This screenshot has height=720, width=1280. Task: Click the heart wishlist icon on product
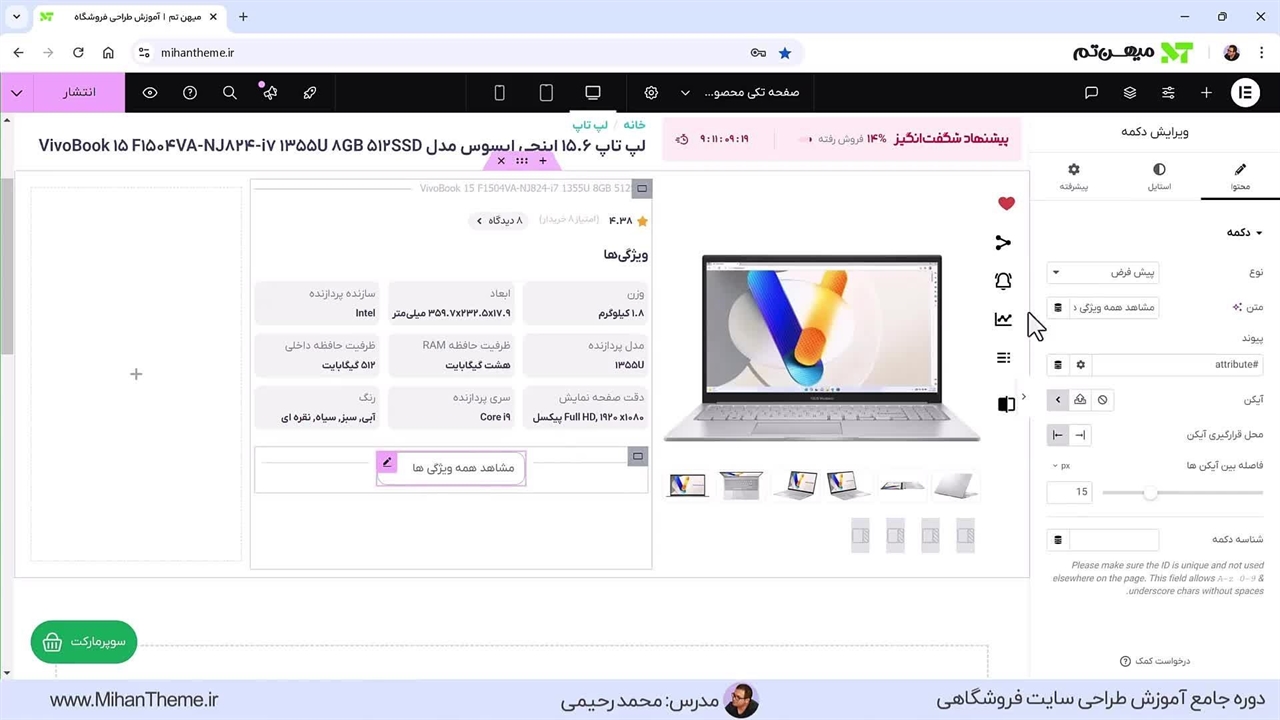[x=1006, y=204]
